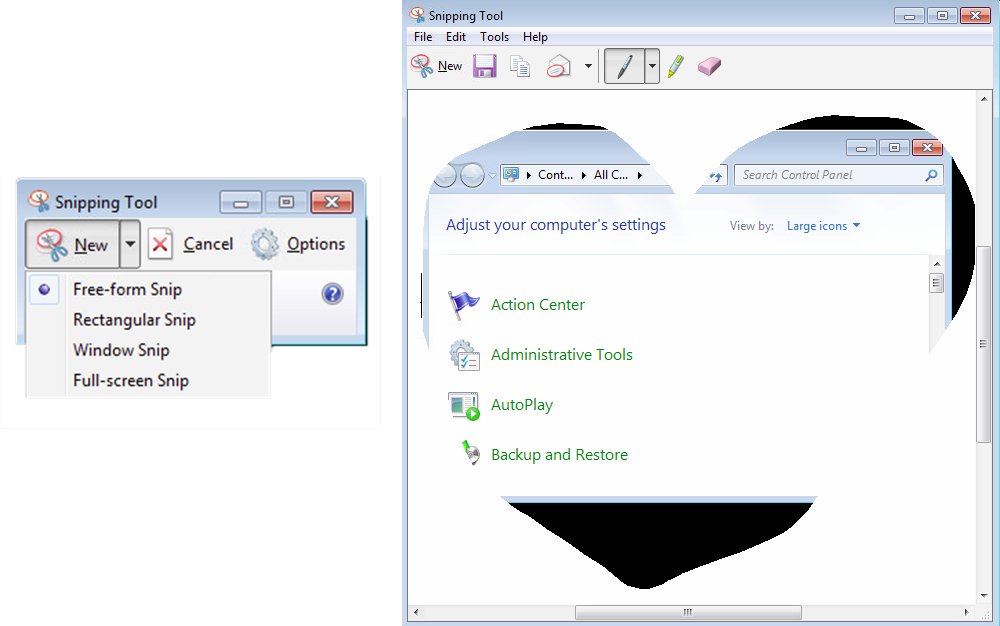This screenshot has height=626, width=1000.
Task: Expand the Pen options dropdown arrow
Action: coord(652,66)
